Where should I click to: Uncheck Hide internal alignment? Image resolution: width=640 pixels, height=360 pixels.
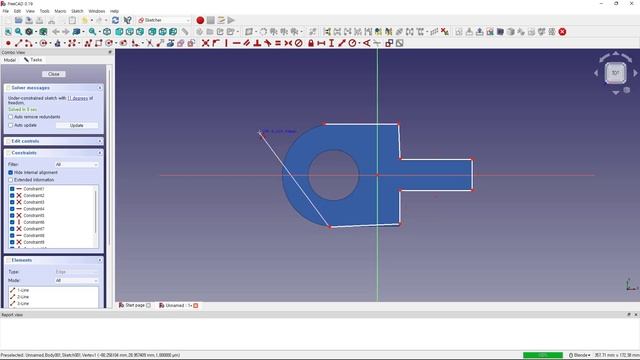coord(11,173)
